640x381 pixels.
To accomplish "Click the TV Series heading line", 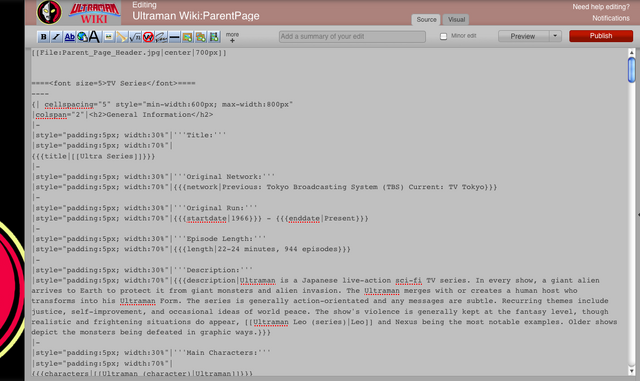I will [x=113, y=83].
